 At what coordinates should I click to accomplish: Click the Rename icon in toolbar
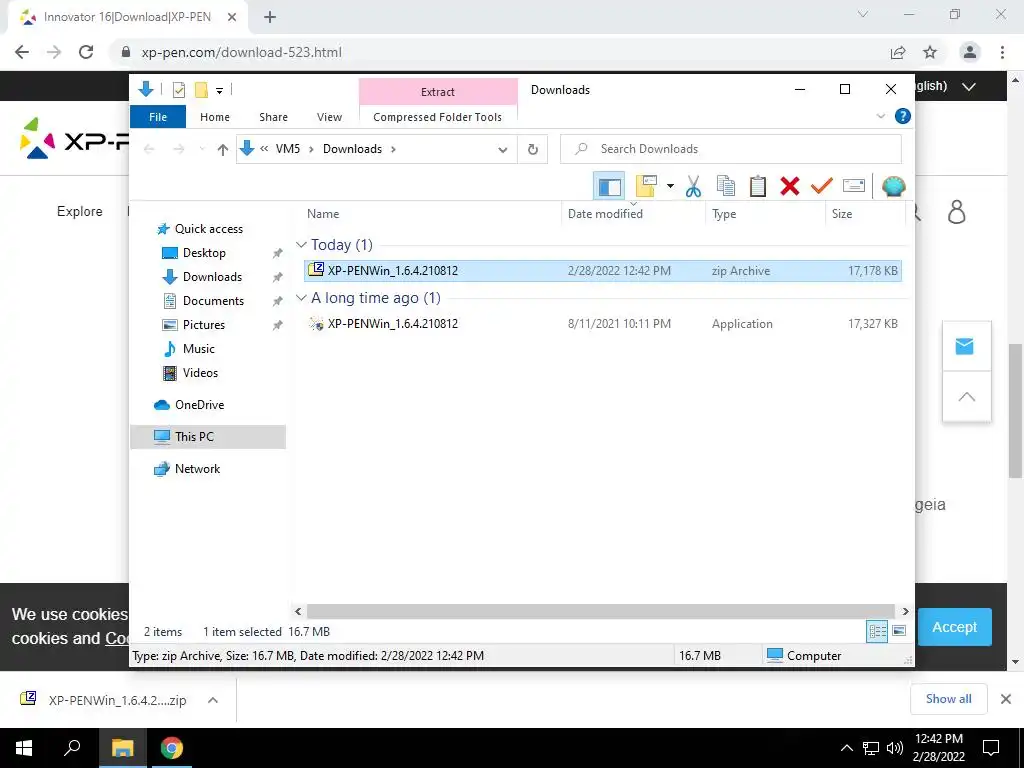(x=854, y=186)
